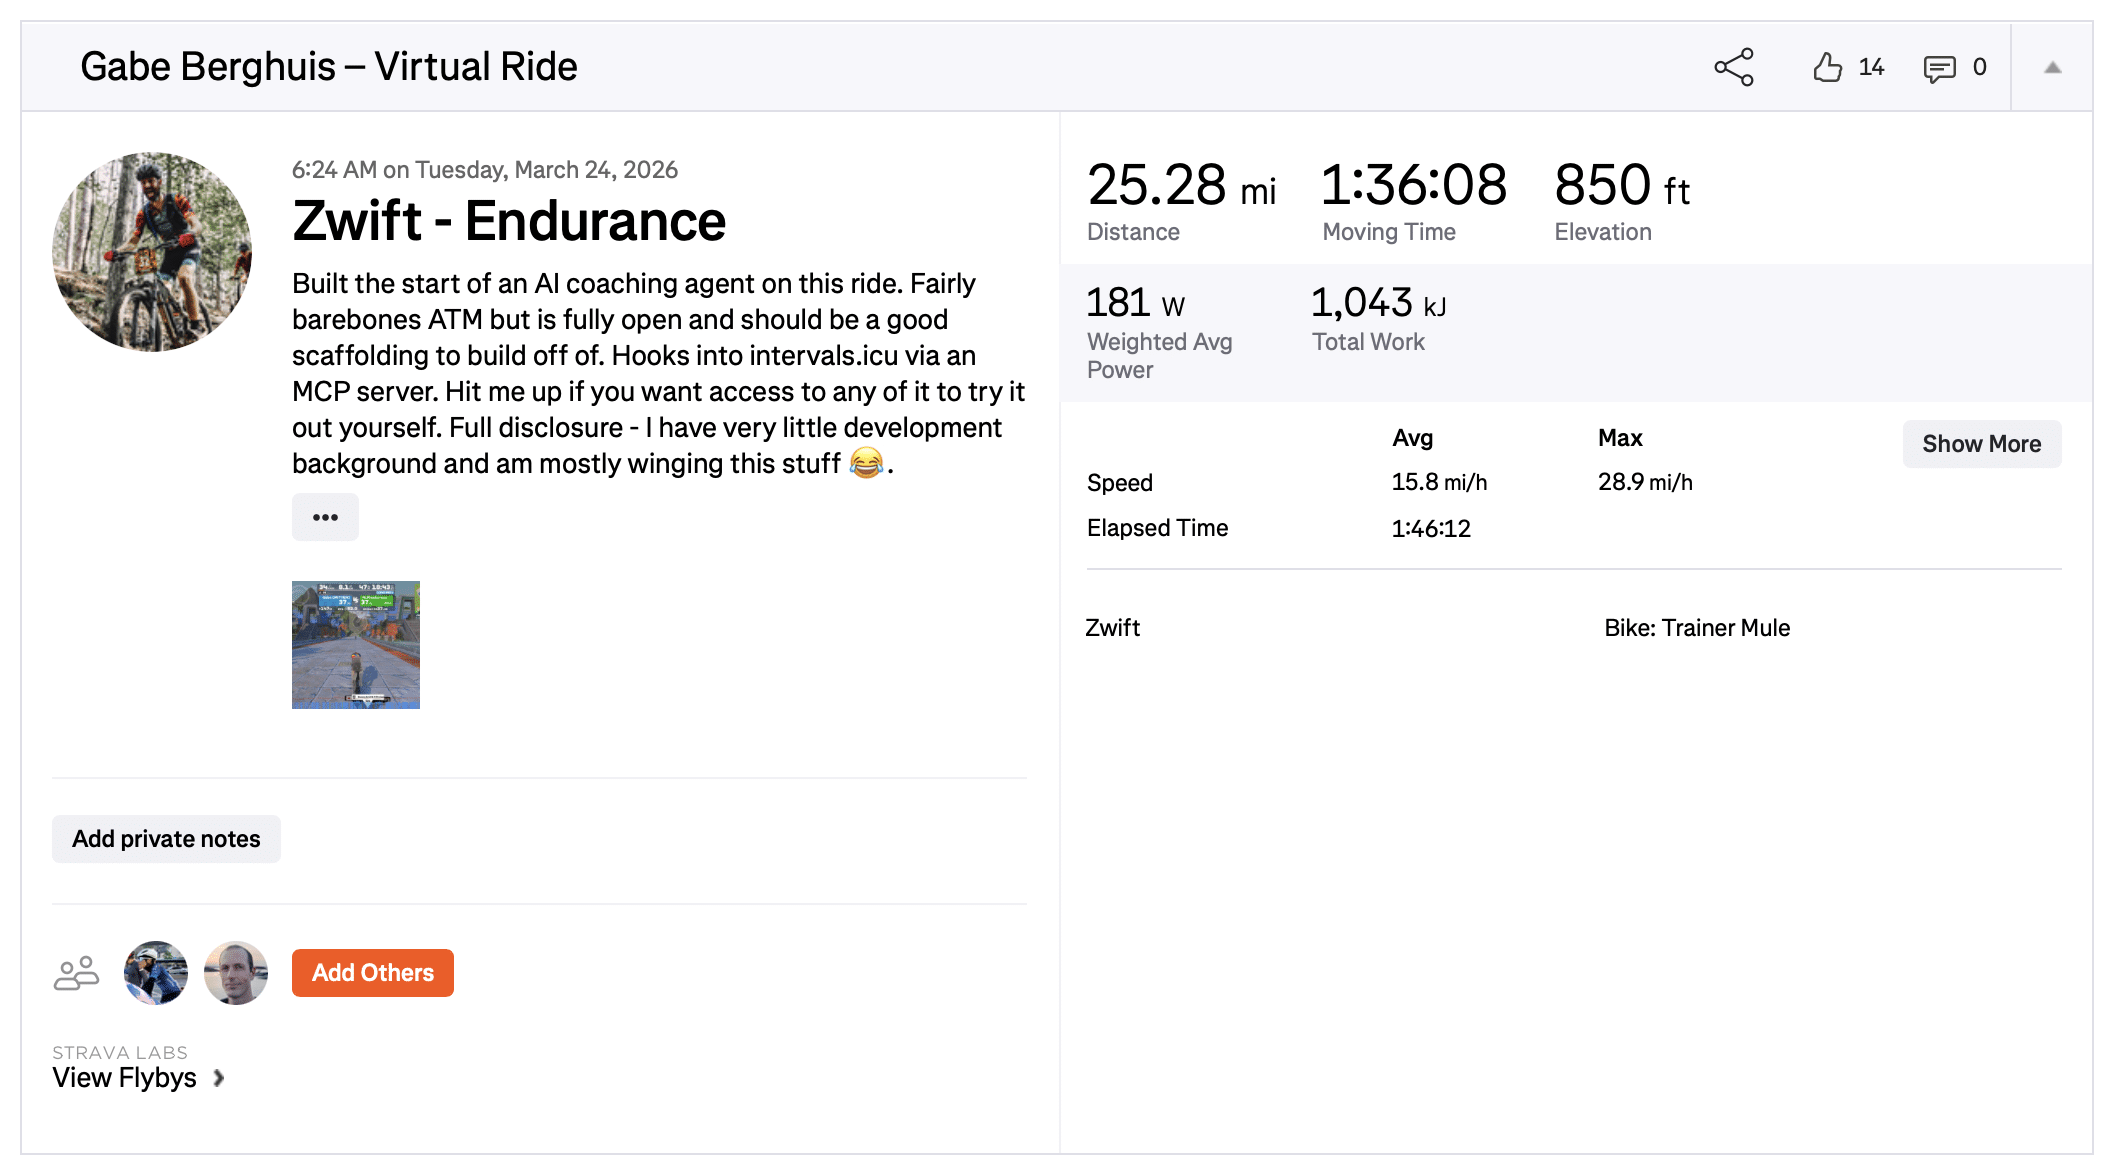
Task: Click the 1,043 kJ Total Work value
Action: coord(1379,303)
